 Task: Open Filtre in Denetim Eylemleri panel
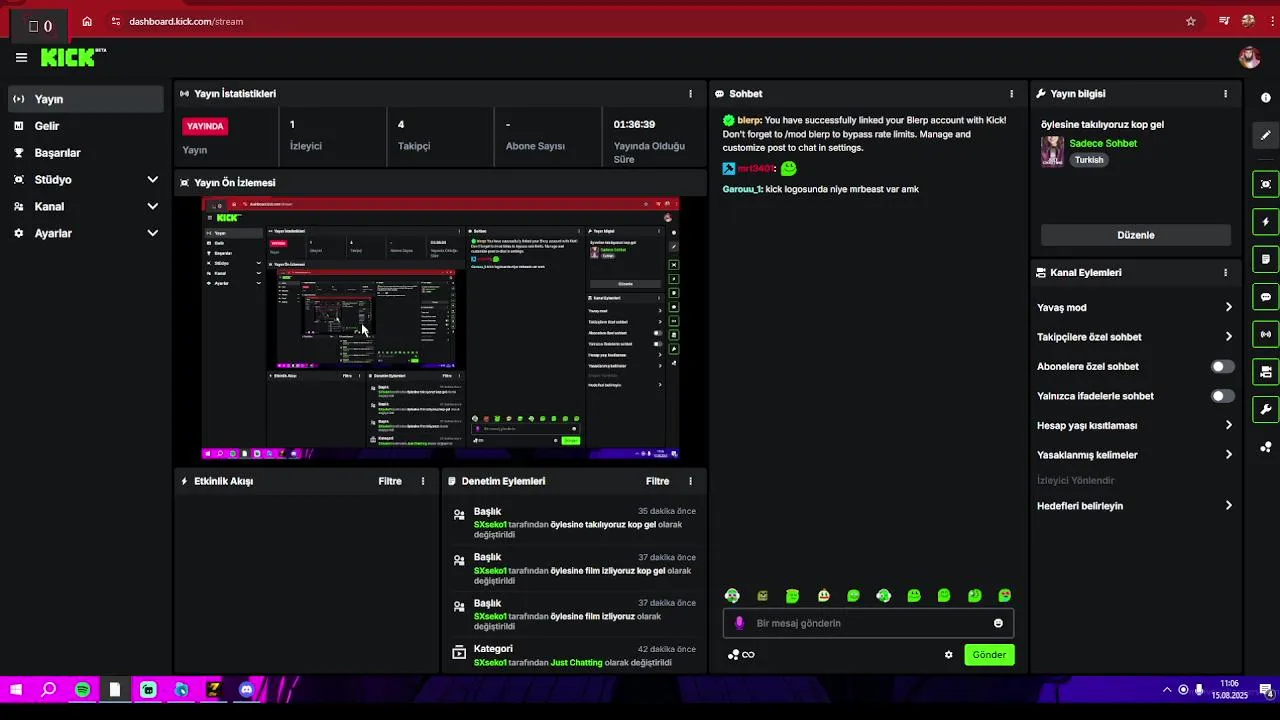point(657,481)
